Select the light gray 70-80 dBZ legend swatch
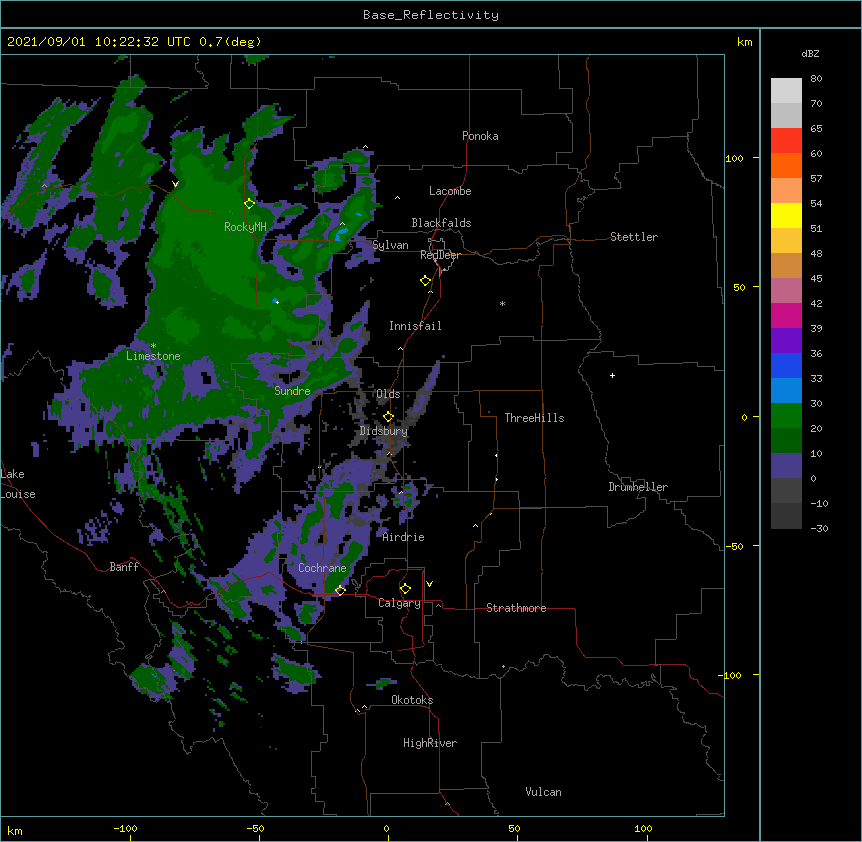This screenshot has width=862, height=842. point(786,91)
